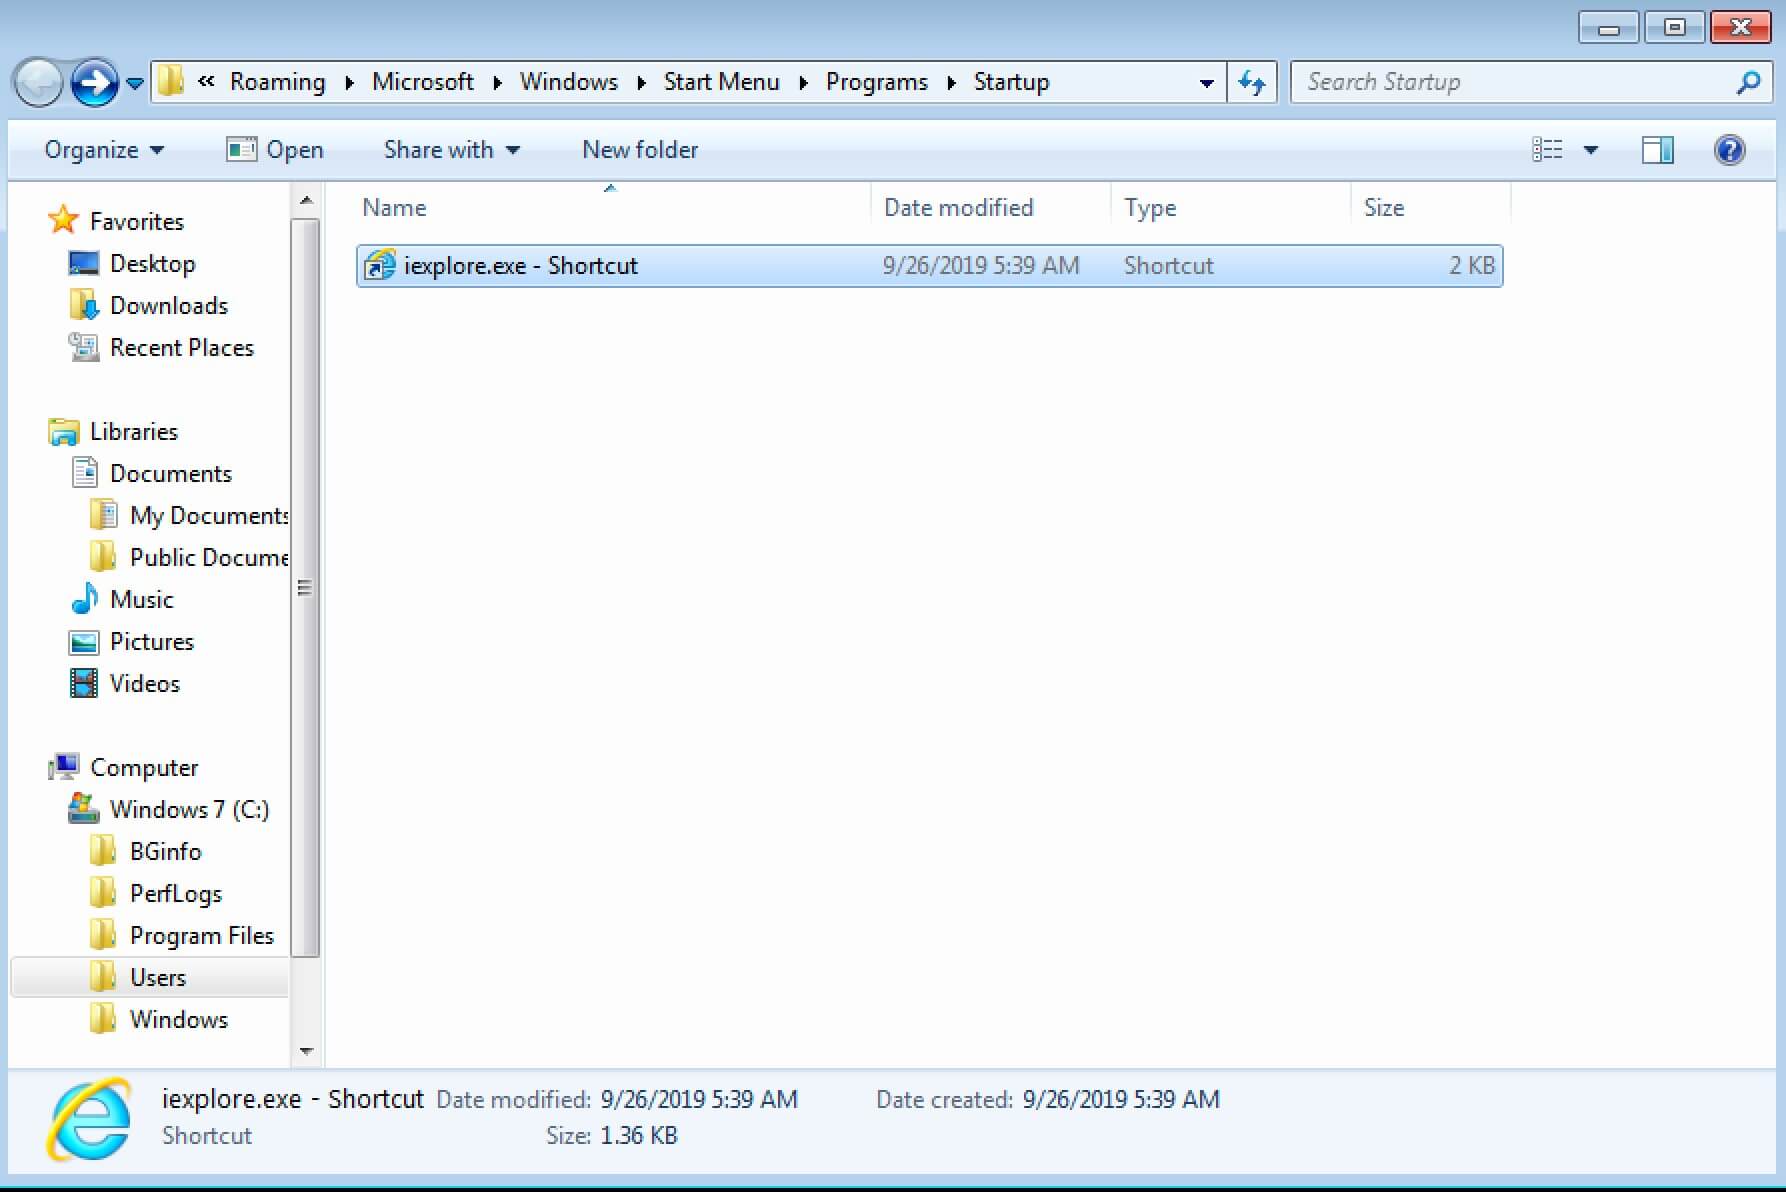This screenshot has width=1786, height=1192.
Task: Click the Back navigation arrow
Action: (x=37, y=82)
